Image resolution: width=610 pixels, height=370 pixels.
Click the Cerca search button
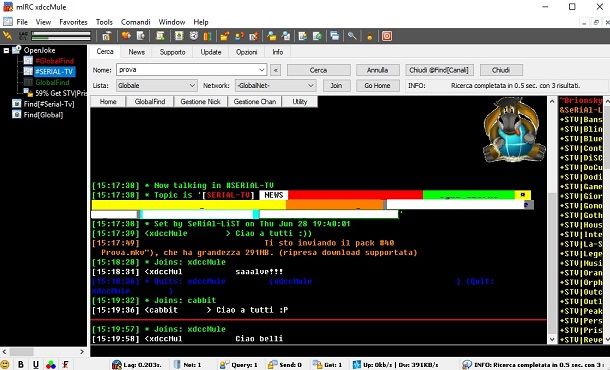point(319,70)
